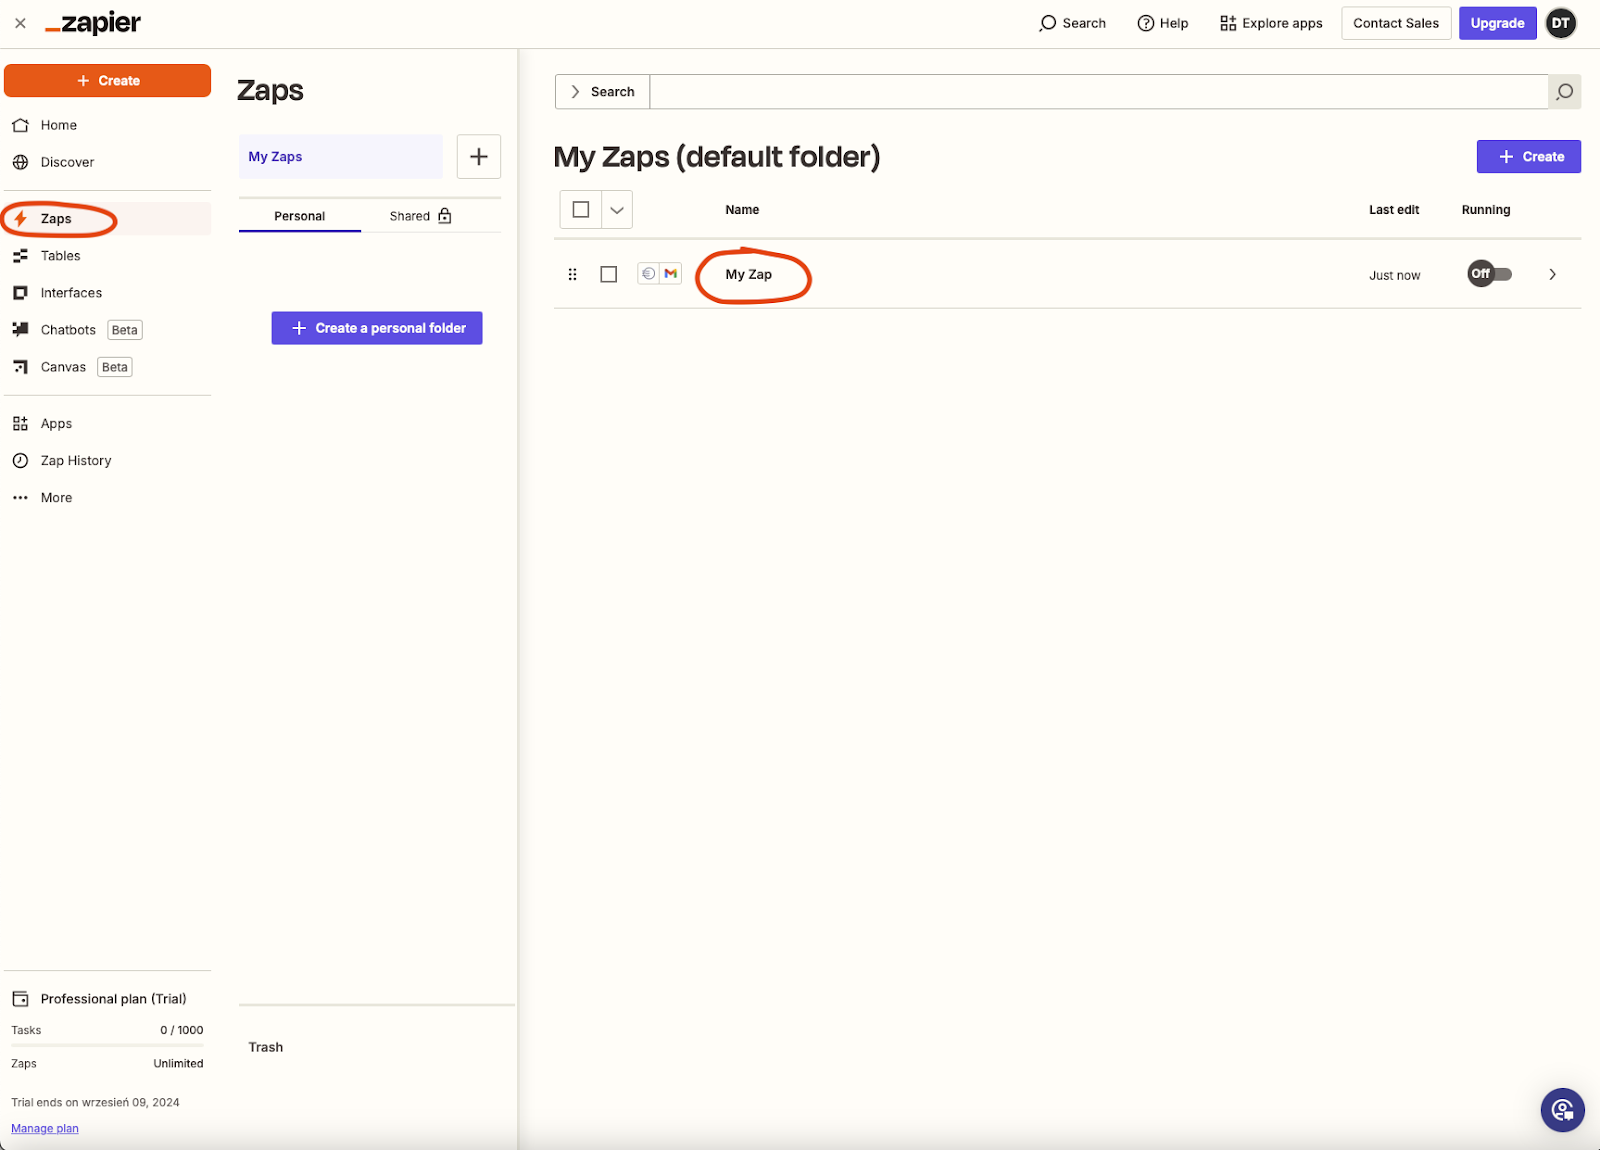Open the bulk selection dropdown arrow

[617, 210]
